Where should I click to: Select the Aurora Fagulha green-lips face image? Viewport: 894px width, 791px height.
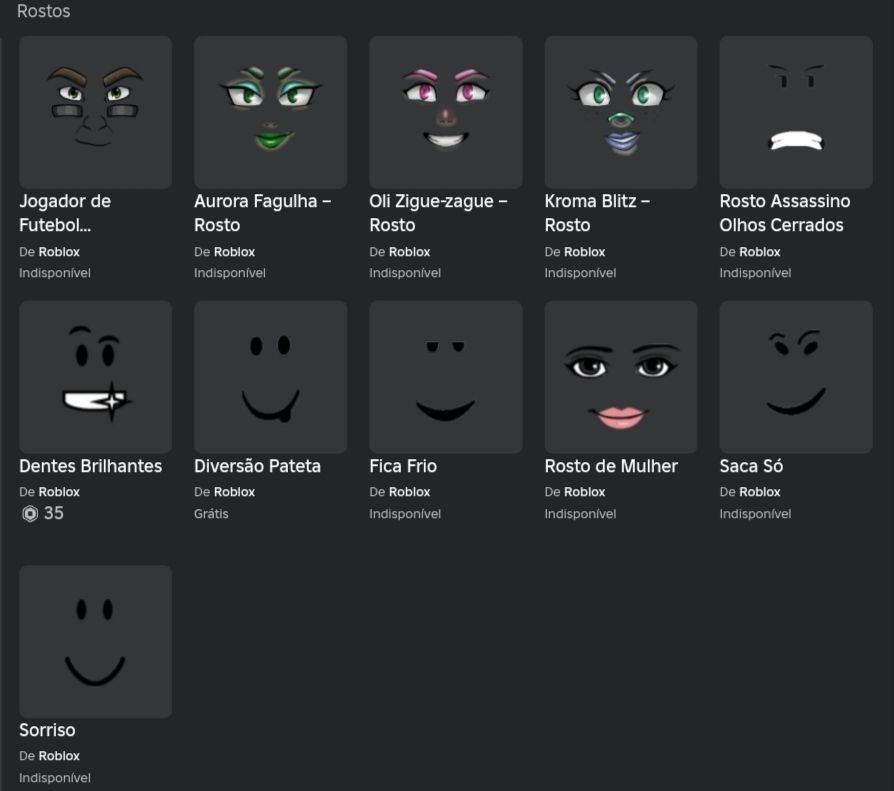tap(270, 112)
